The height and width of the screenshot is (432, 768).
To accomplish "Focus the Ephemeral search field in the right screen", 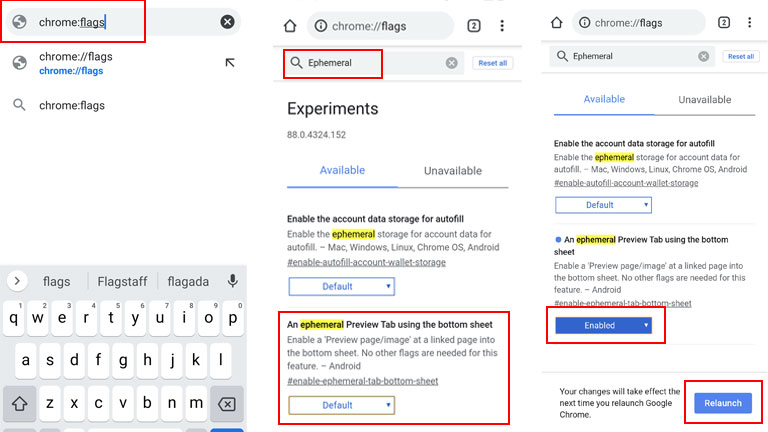I will click(x=632, y=56).
